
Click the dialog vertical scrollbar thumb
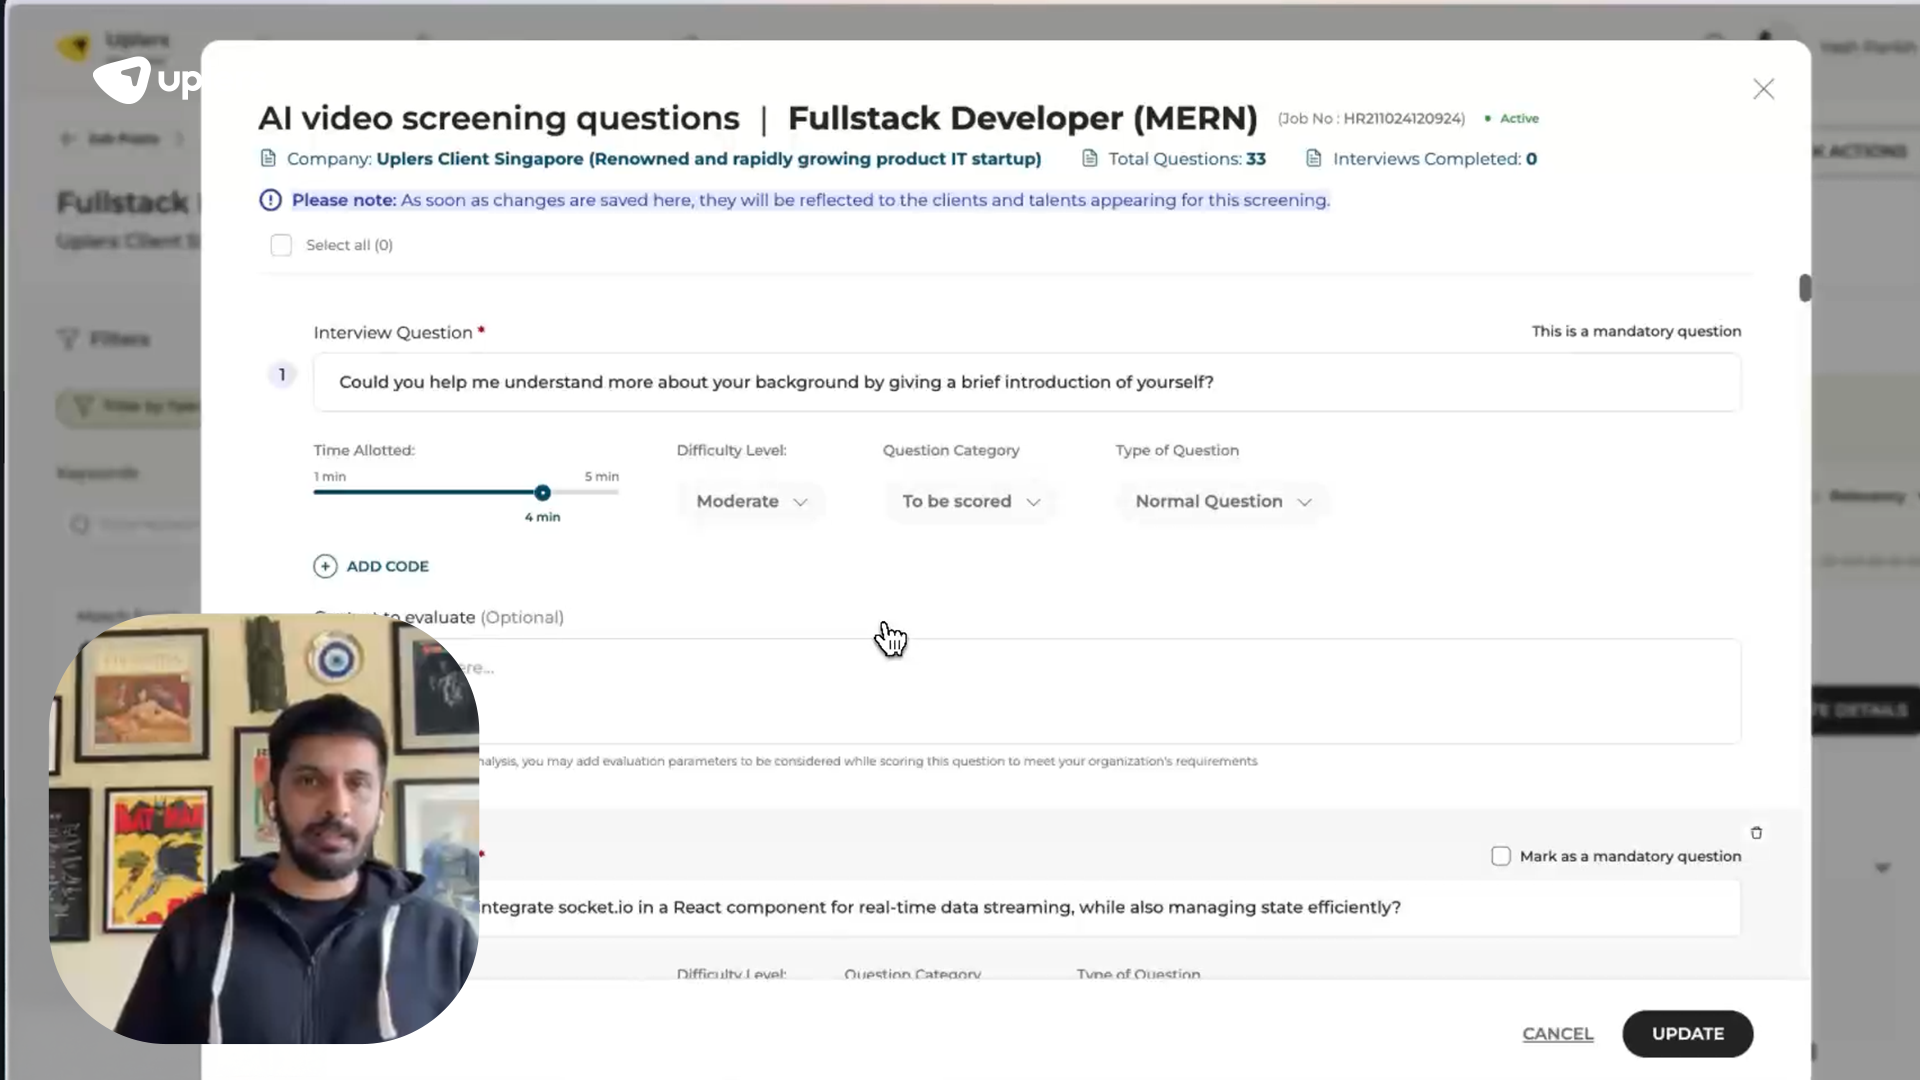tap(1804, 288)
